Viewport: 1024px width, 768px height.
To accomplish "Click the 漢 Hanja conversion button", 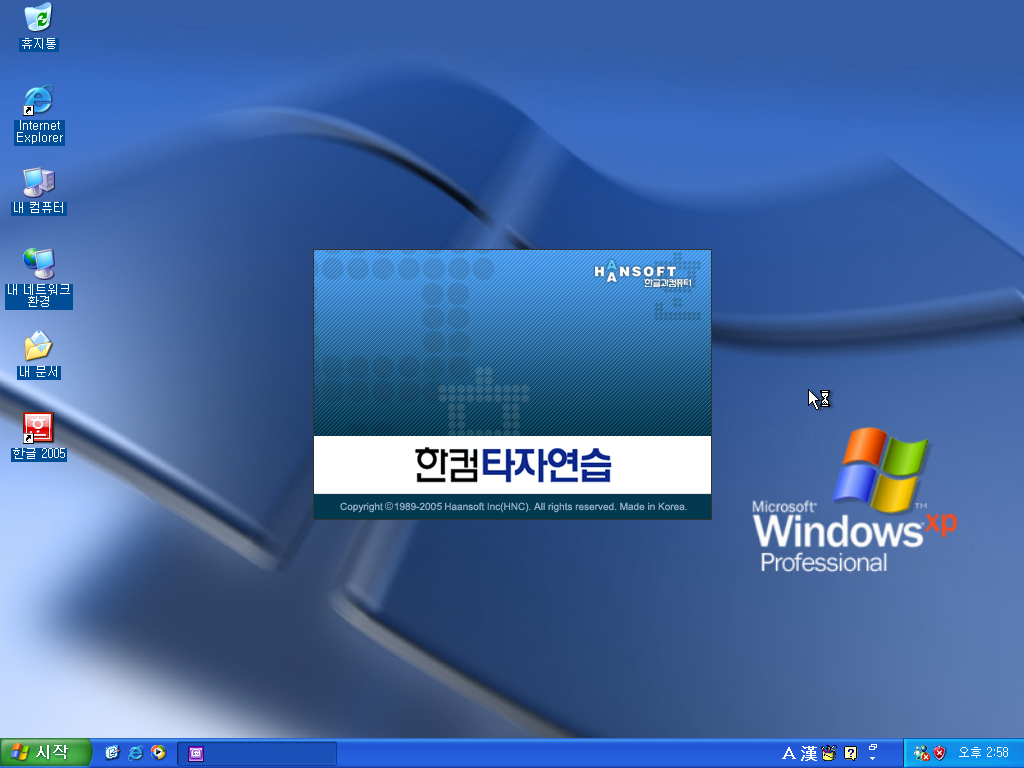I will pos(808,754).
